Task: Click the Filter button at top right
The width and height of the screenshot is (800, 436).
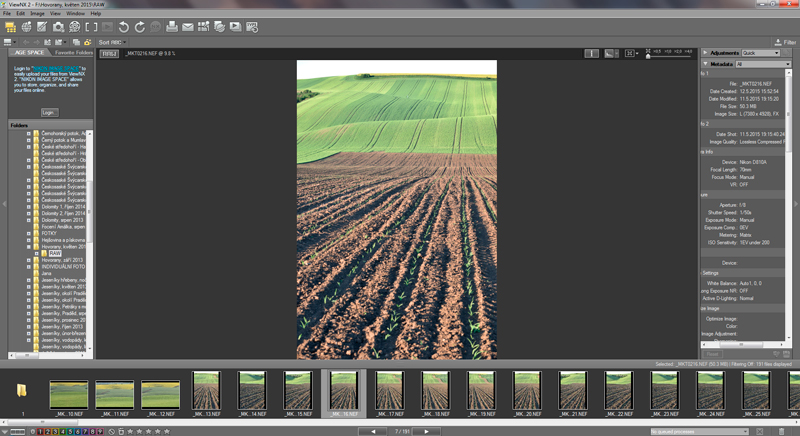Action: [785, 42]
